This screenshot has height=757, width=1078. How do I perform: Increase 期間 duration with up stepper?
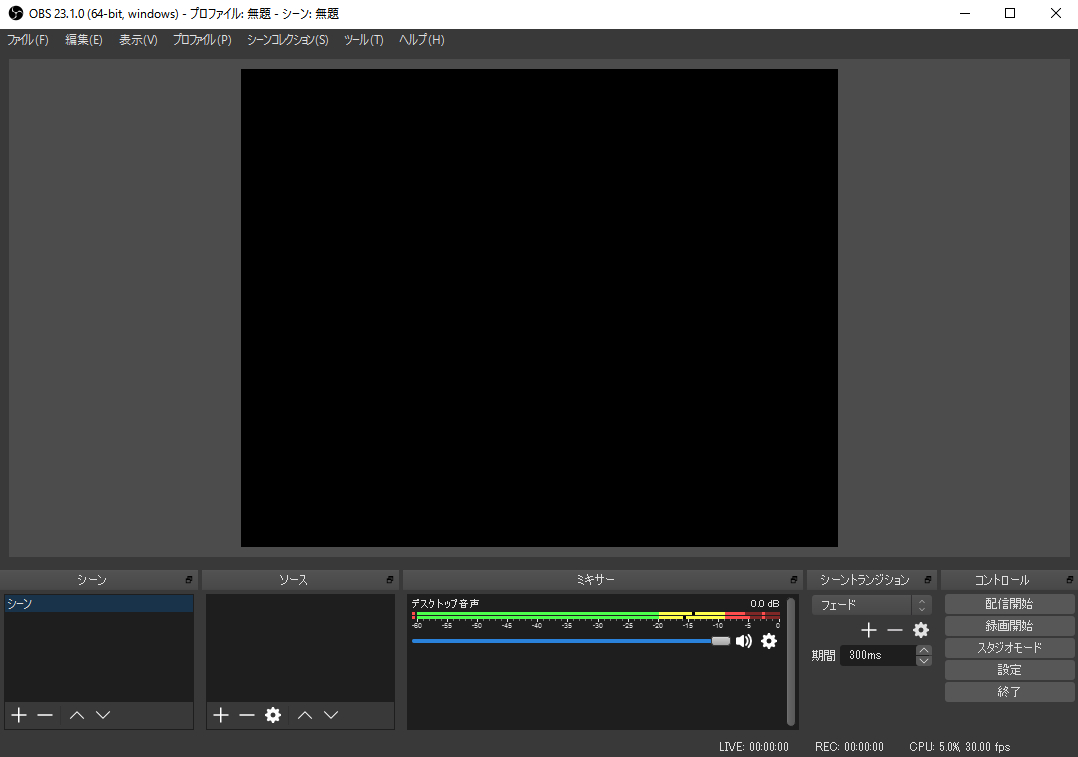[924, 650]
